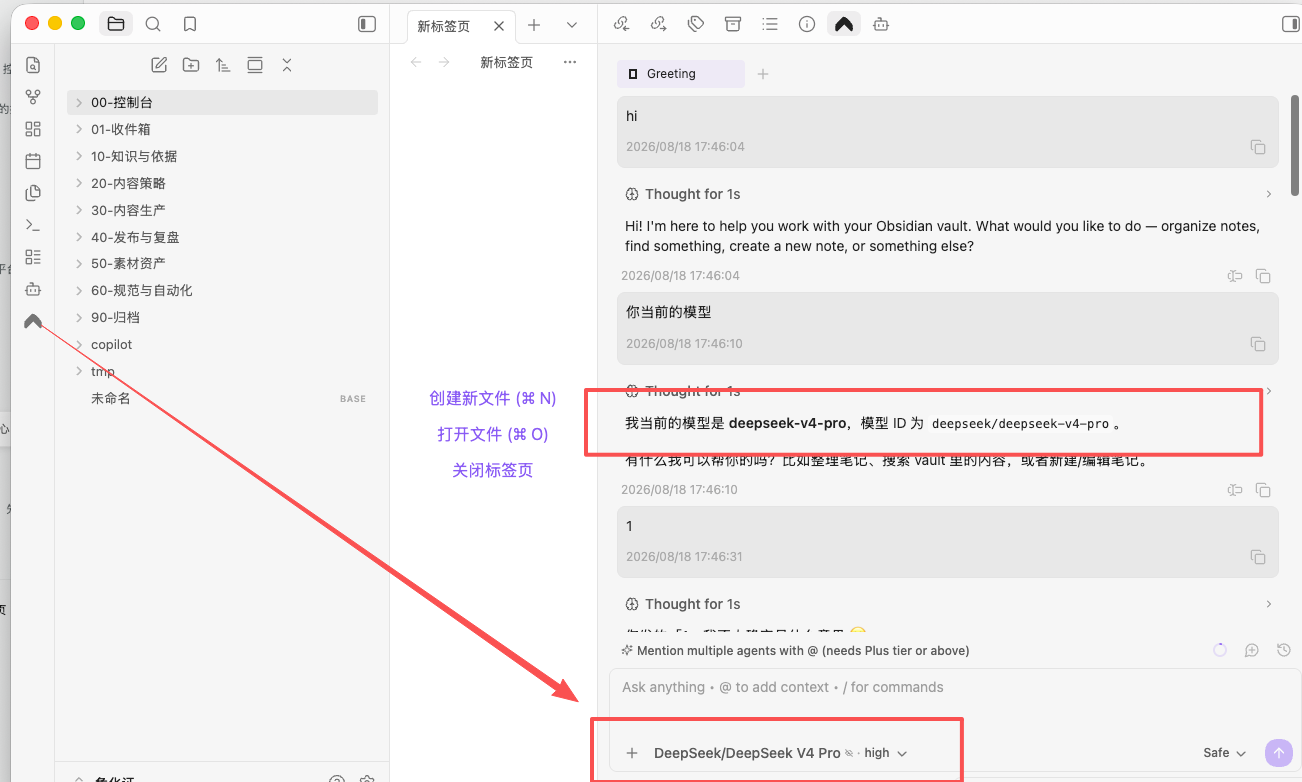The height and width of the screenshot is (782, 1302).
Task: Click the upward chevron ribbon icon
Action: (33, 321)
